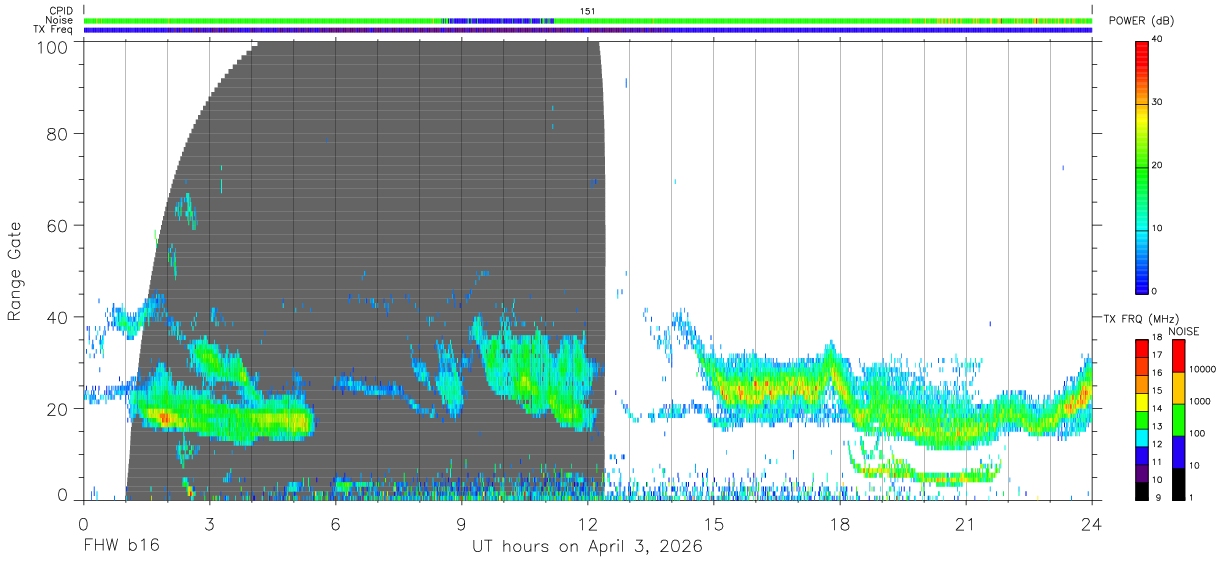The image size is (1228, 567).
Task: Click the Range Gate axis title
Action: [15, 270]
